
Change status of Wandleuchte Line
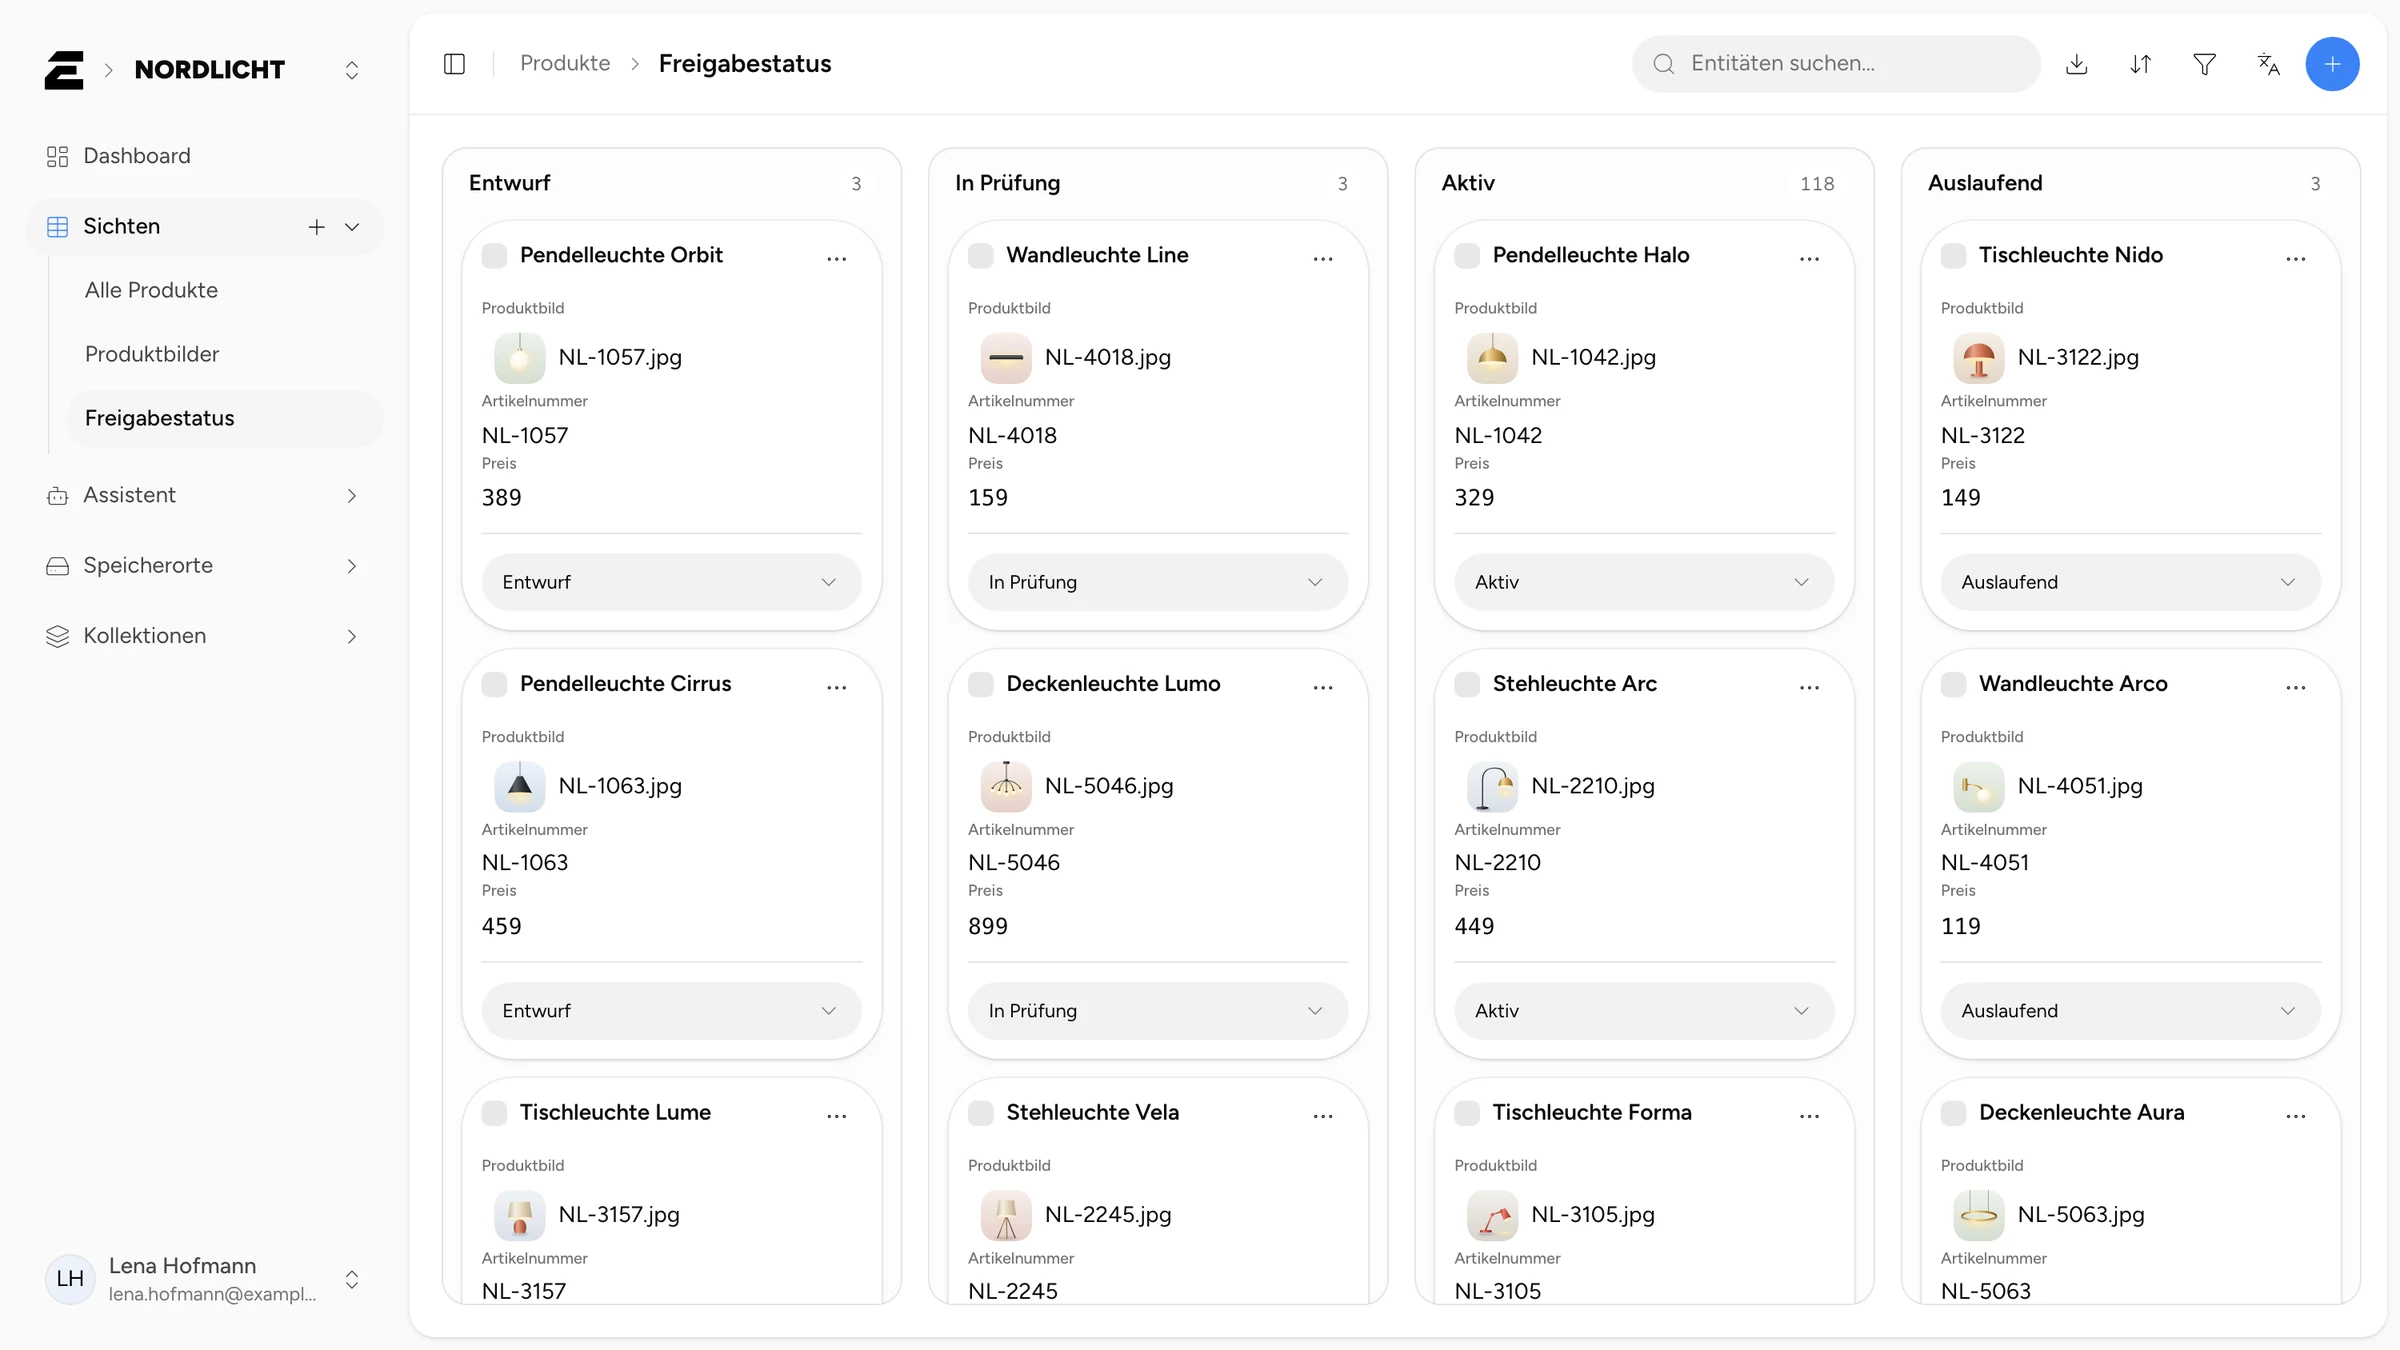(x=1158, y=582)
